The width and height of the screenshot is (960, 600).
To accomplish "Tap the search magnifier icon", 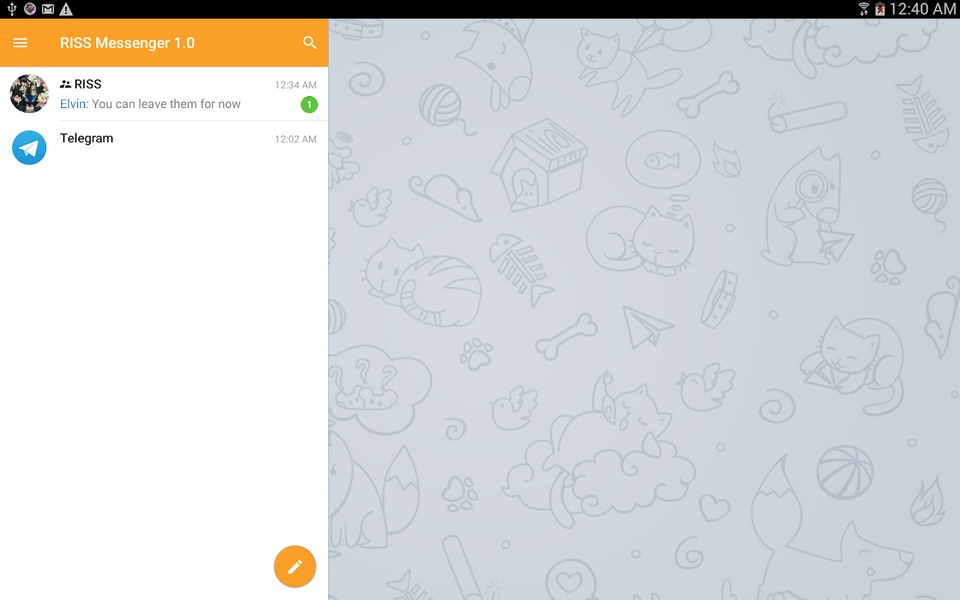I will [x=310, y=42].
